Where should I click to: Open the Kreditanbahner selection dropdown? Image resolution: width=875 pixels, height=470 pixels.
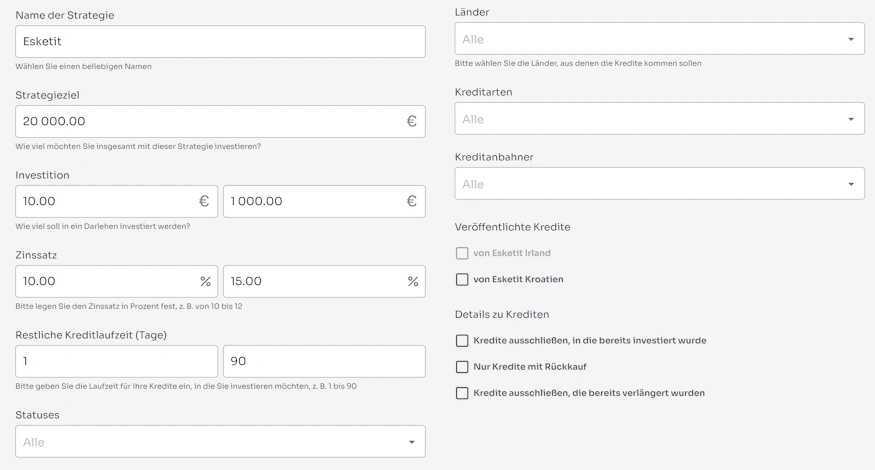[659, 184]
